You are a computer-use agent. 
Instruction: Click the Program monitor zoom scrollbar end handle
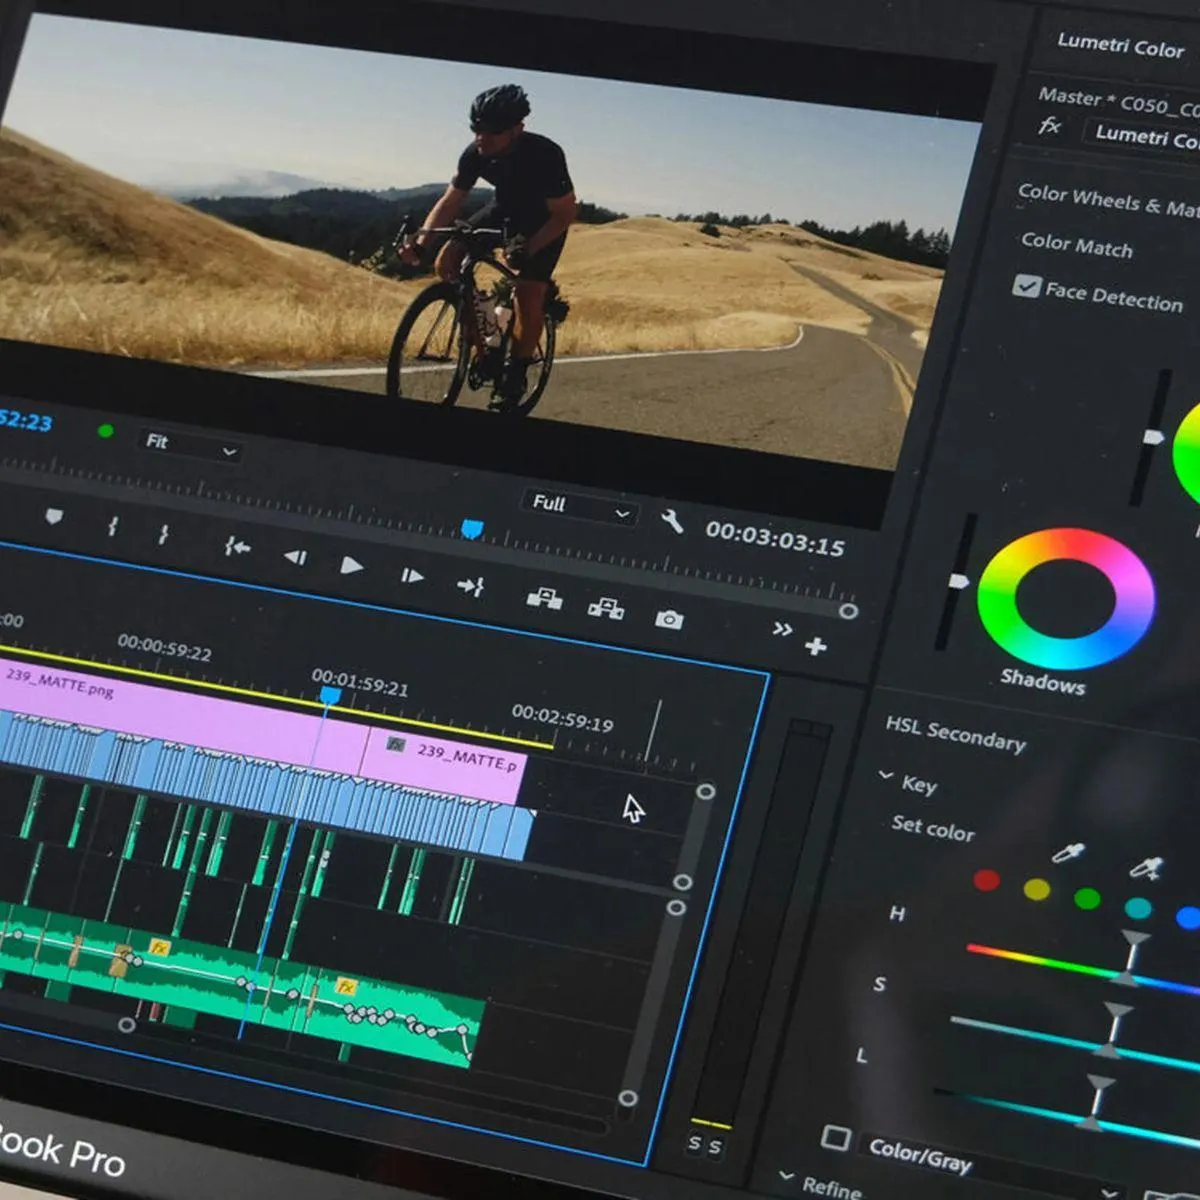point(848,611)
